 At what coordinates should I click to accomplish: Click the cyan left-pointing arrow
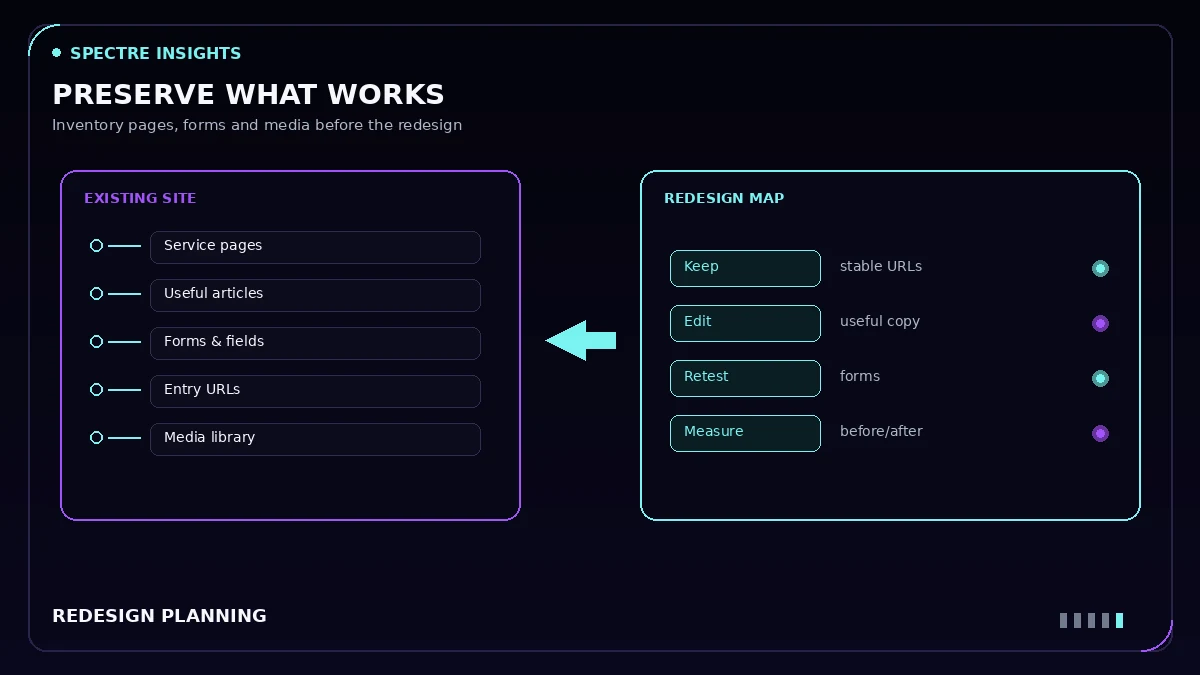(x=580, y=341)
